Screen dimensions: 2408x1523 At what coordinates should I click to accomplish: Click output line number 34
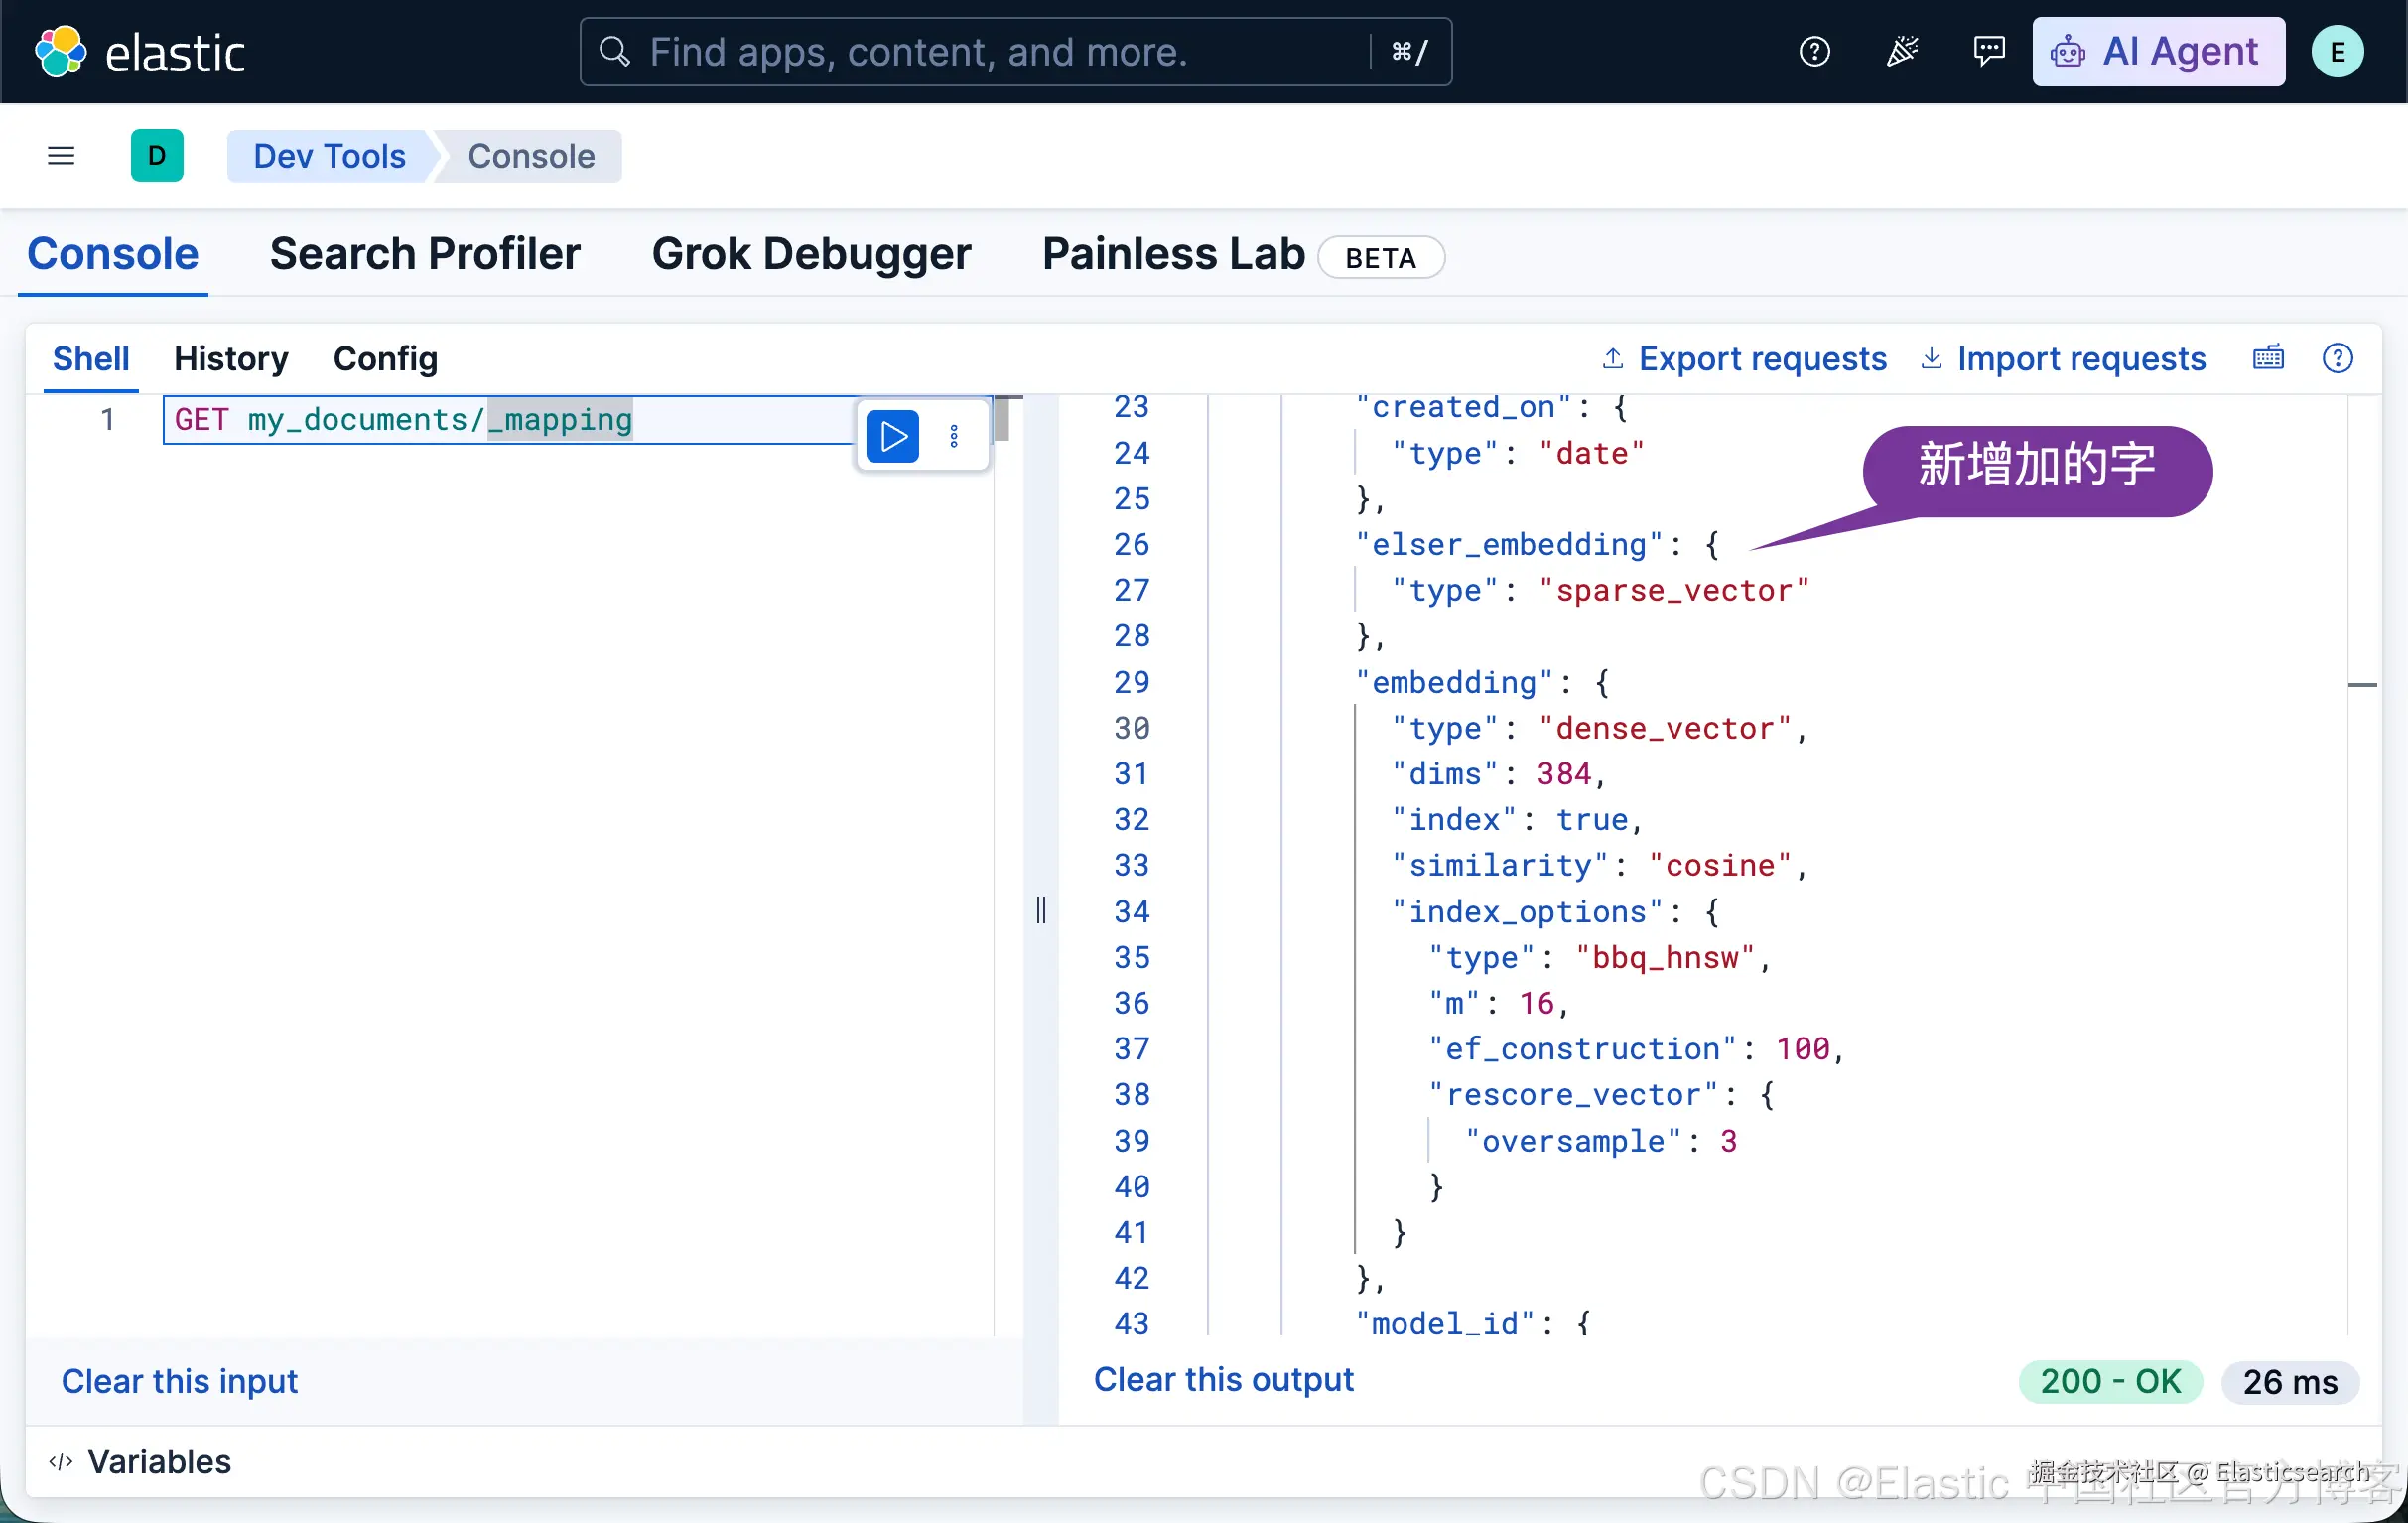pyautogui.click(x=1131, y=912)
